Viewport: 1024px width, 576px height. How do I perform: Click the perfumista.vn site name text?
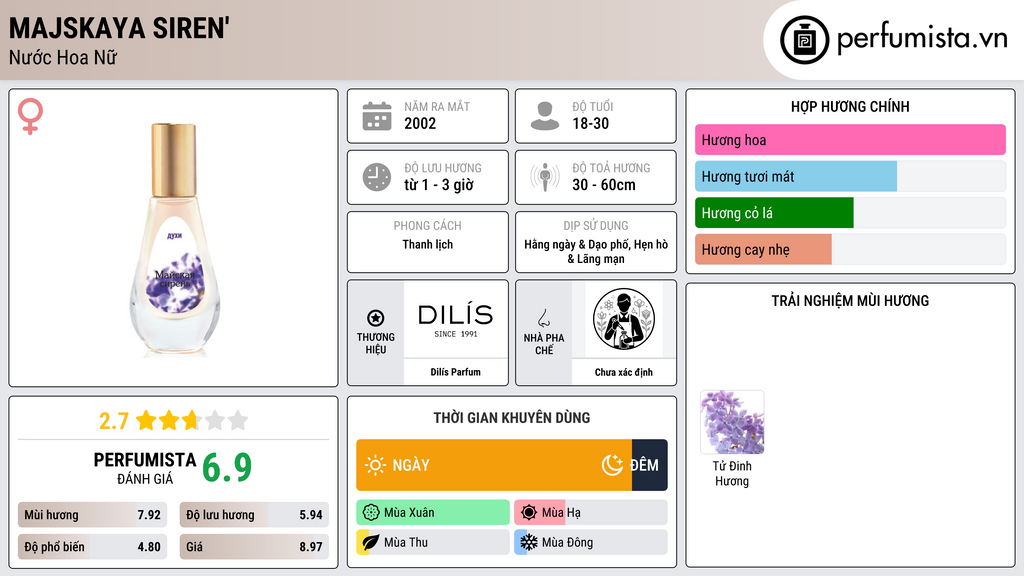pyautogui.click(x=922, y=39)
